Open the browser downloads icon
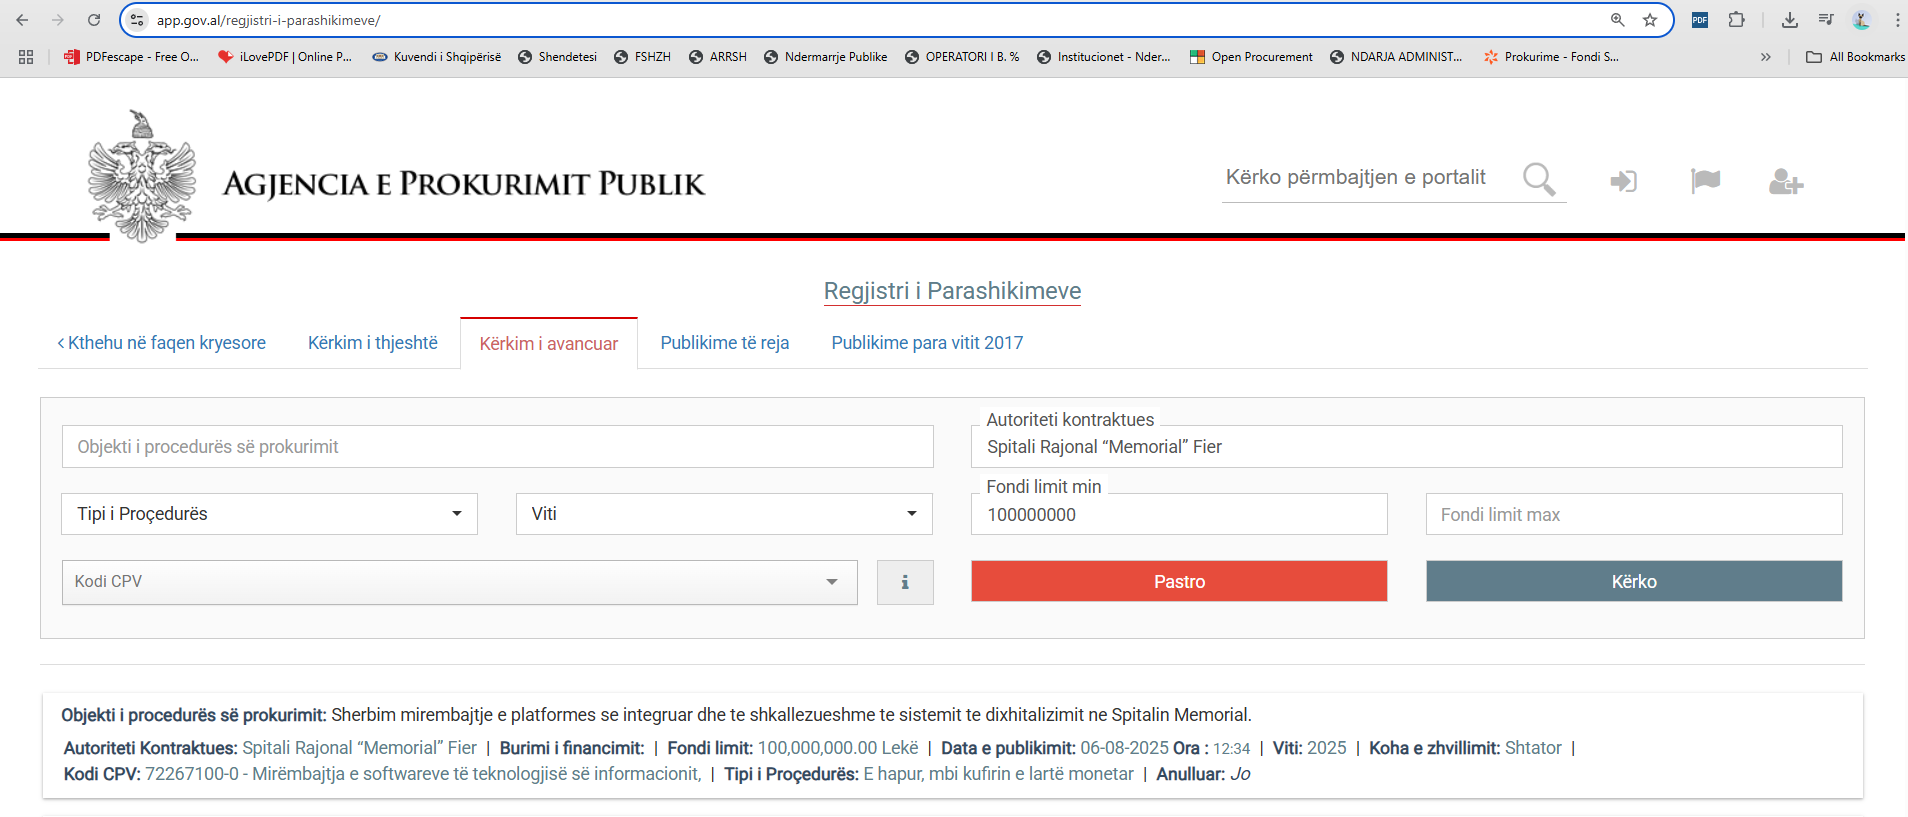This screenshot has width=1908, height=817. tap(1790, 20)
